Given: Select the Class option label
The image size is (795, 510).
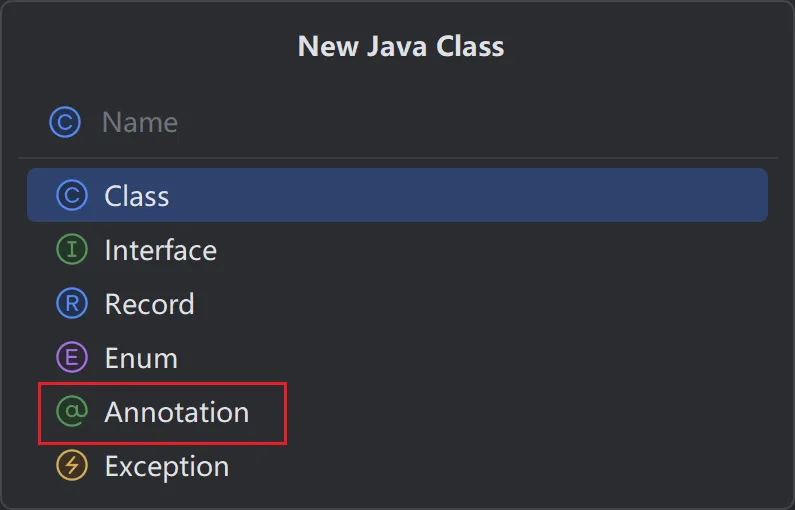Looking at the screenshot, I should pos(137,196).
